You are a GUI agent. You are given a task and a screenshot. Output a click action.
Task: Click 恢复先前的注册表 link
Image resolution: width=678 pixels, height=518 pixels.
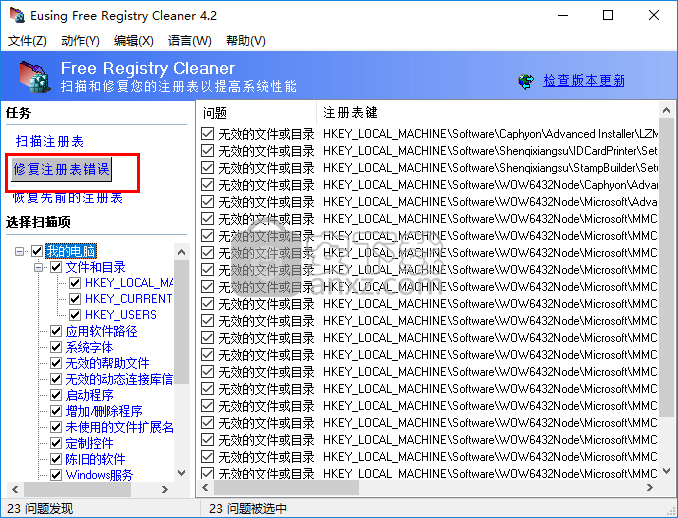pyautogui.click(x=68, y=198)
